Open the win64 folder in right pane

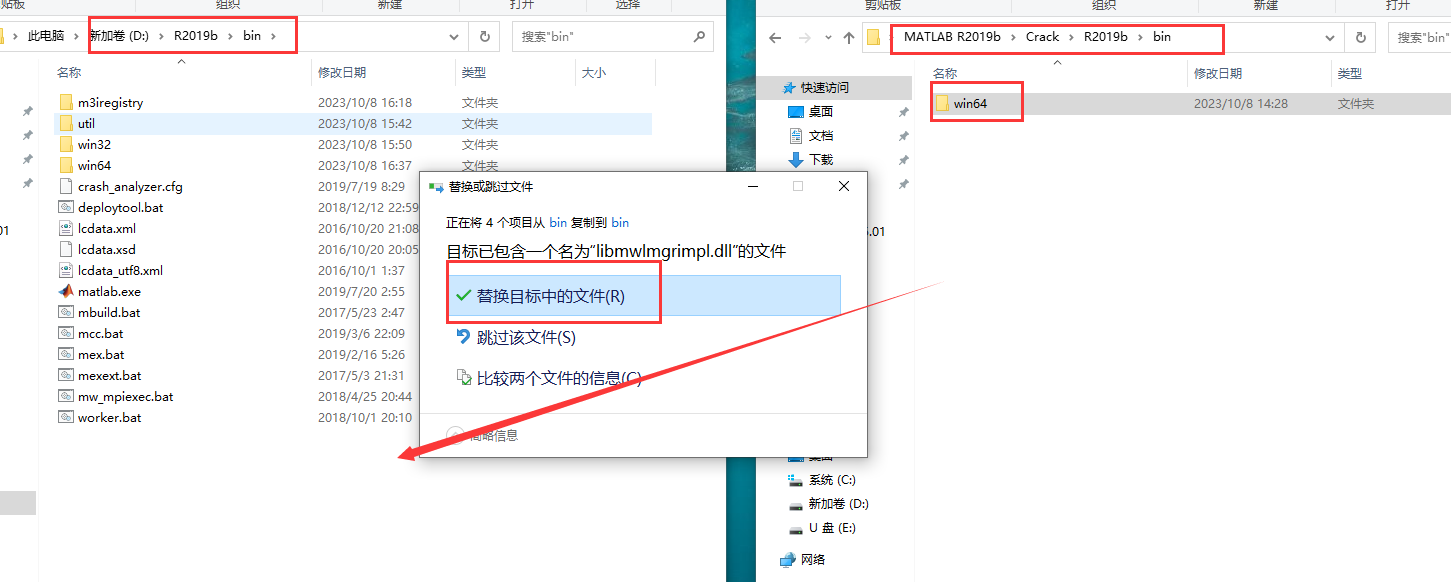pos(975,101)
